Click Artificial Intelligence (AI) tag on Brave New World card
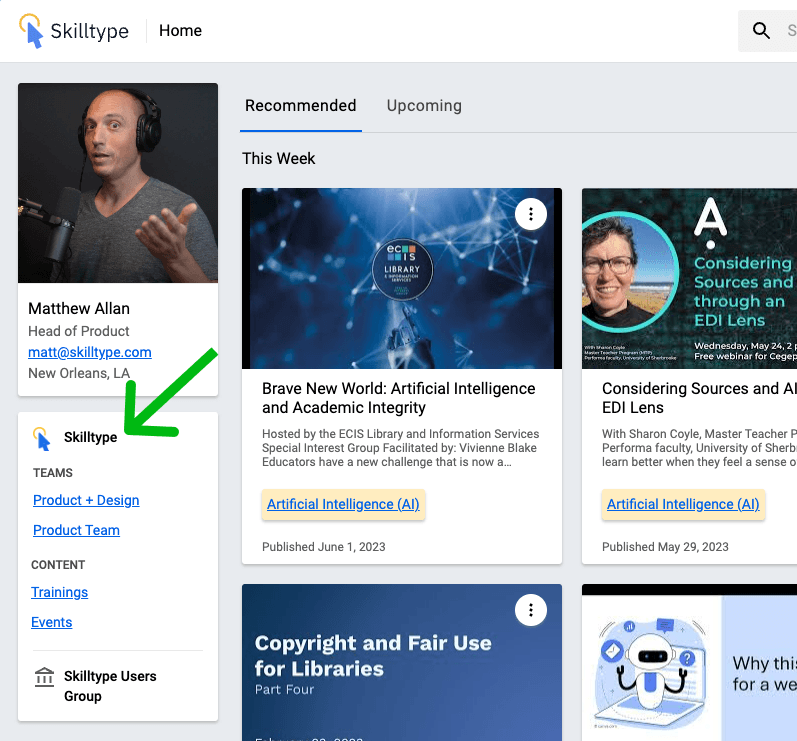The width and height of the screenshot is (797, 741). [x=343, y=504]
